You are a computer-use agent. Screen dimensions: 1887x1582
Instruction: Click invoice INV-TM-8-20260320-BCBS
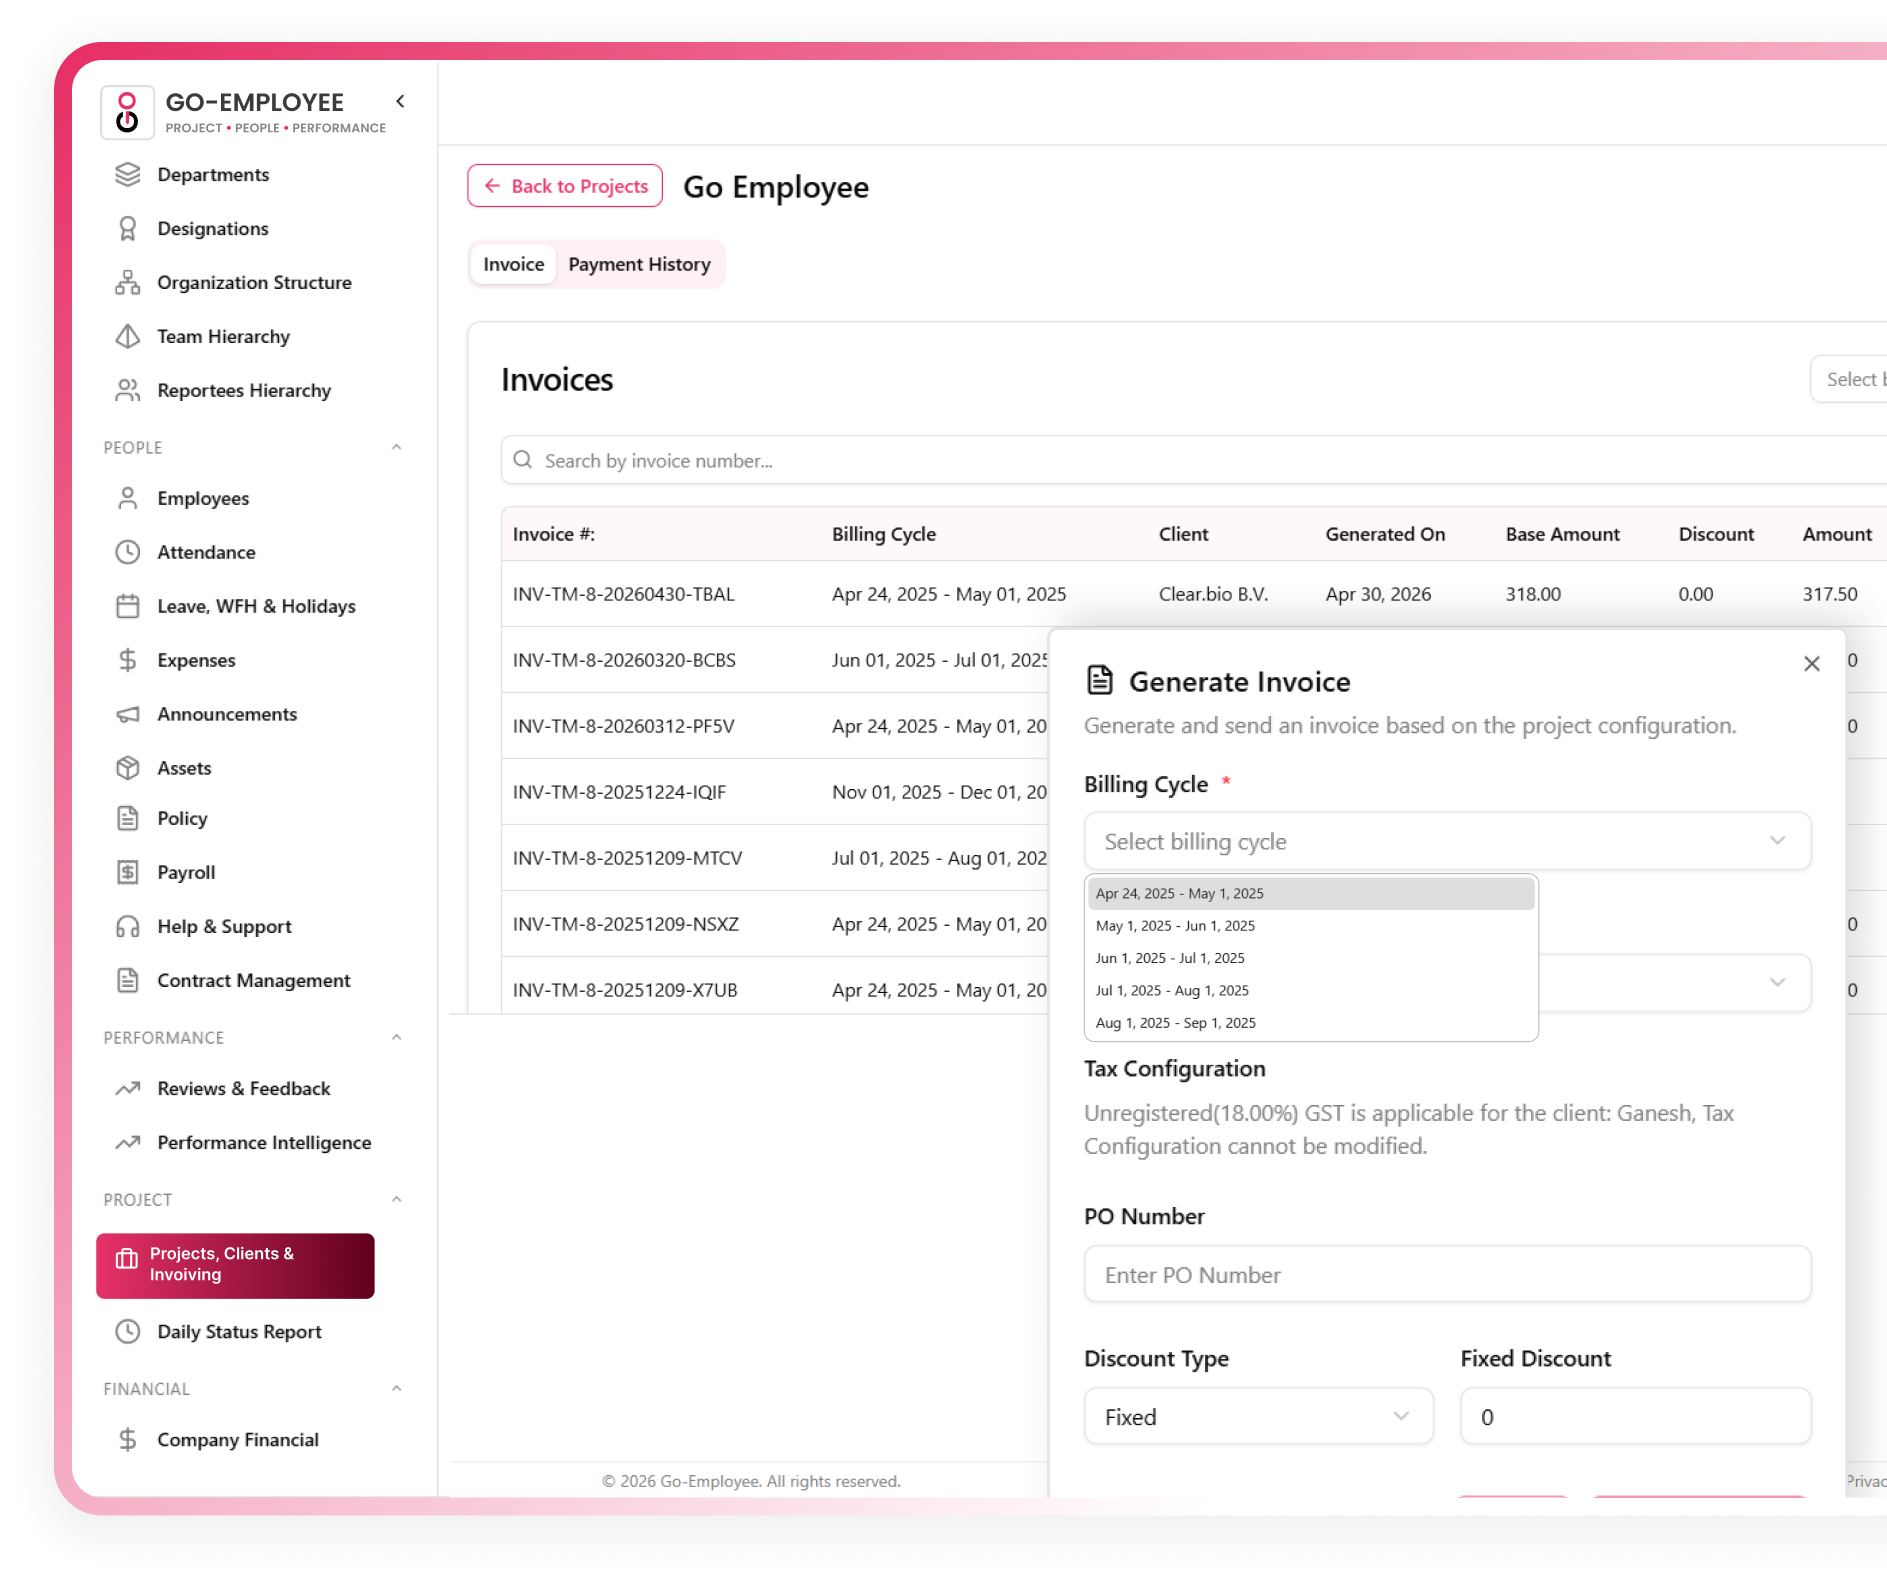pyautogui.click(x=624, y=660)
